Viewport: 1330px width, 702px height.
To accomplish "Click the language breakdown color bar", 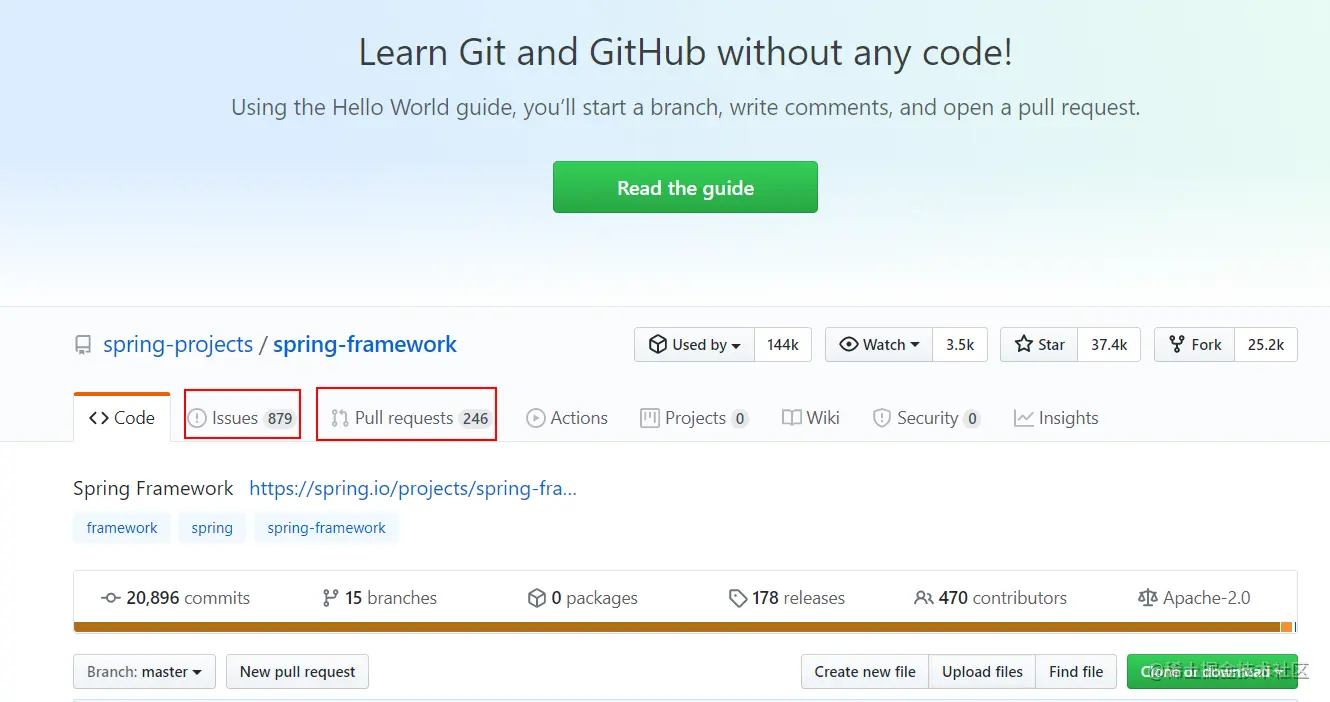I will coord(685,627).
